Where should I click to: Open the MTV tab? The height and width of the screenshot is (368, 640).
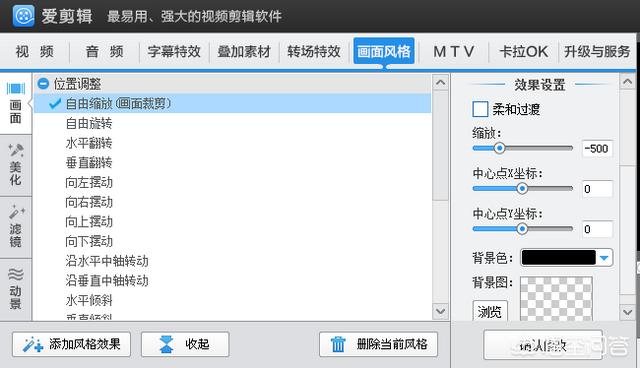pyautogui.click(x=453, y=52)
